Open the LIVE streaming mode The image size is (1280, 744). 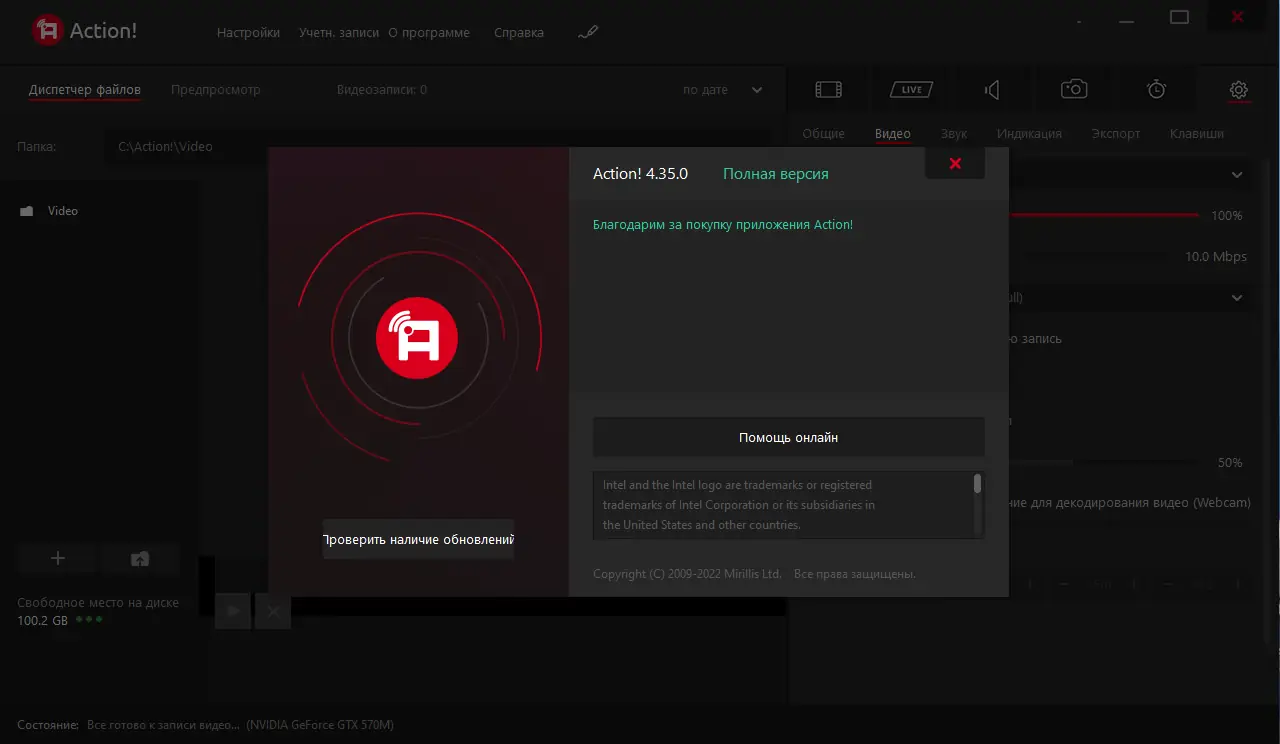[911, 90]
